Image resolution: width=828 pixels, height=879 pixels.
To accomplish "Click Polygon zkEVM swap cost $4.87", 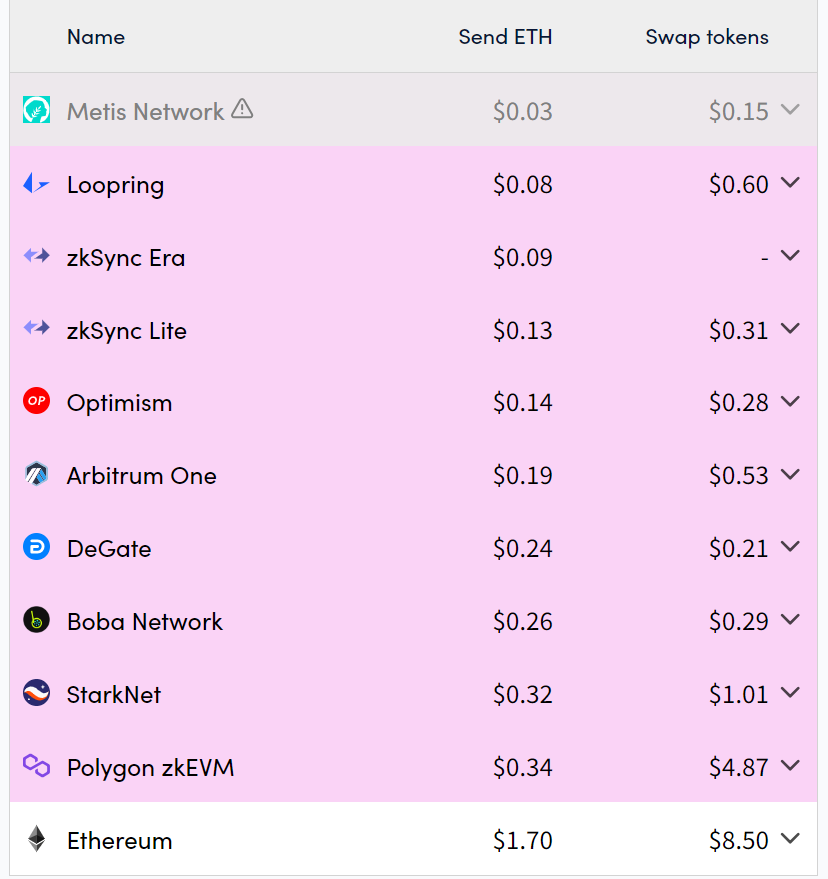I will pyautogui.click(x=738, y=768).
